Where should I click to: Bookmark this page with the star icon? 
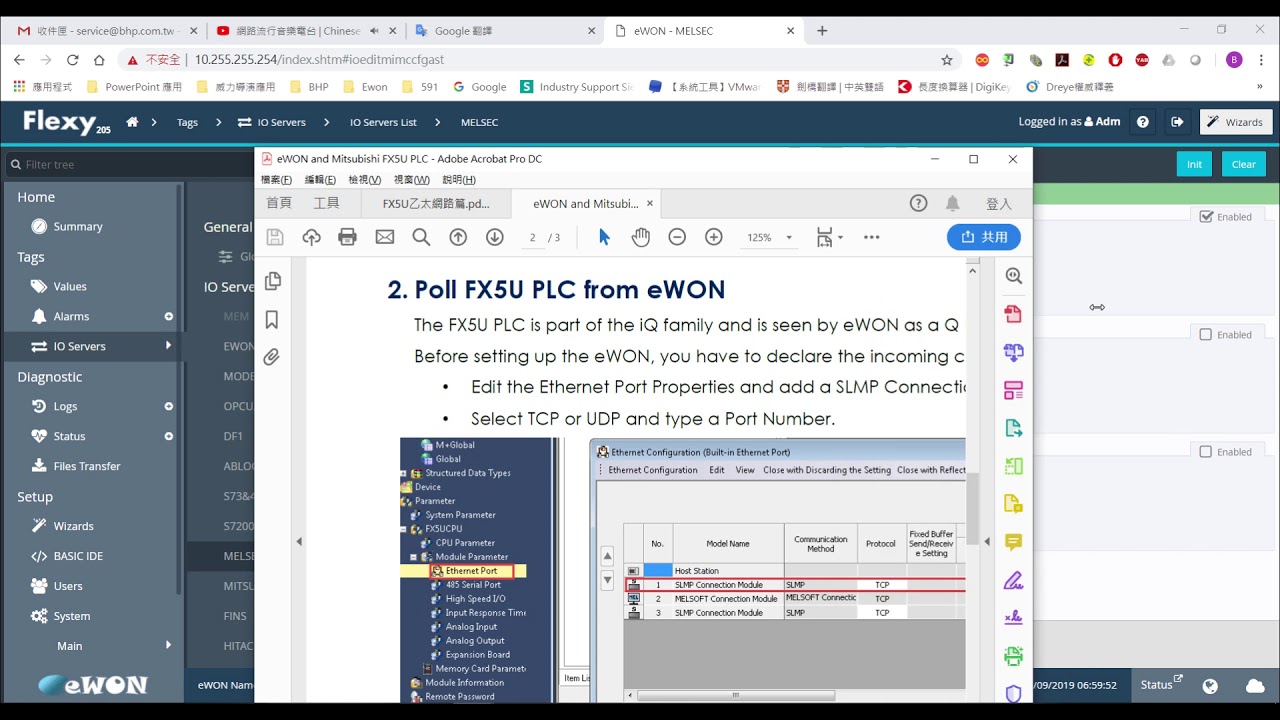947,60
